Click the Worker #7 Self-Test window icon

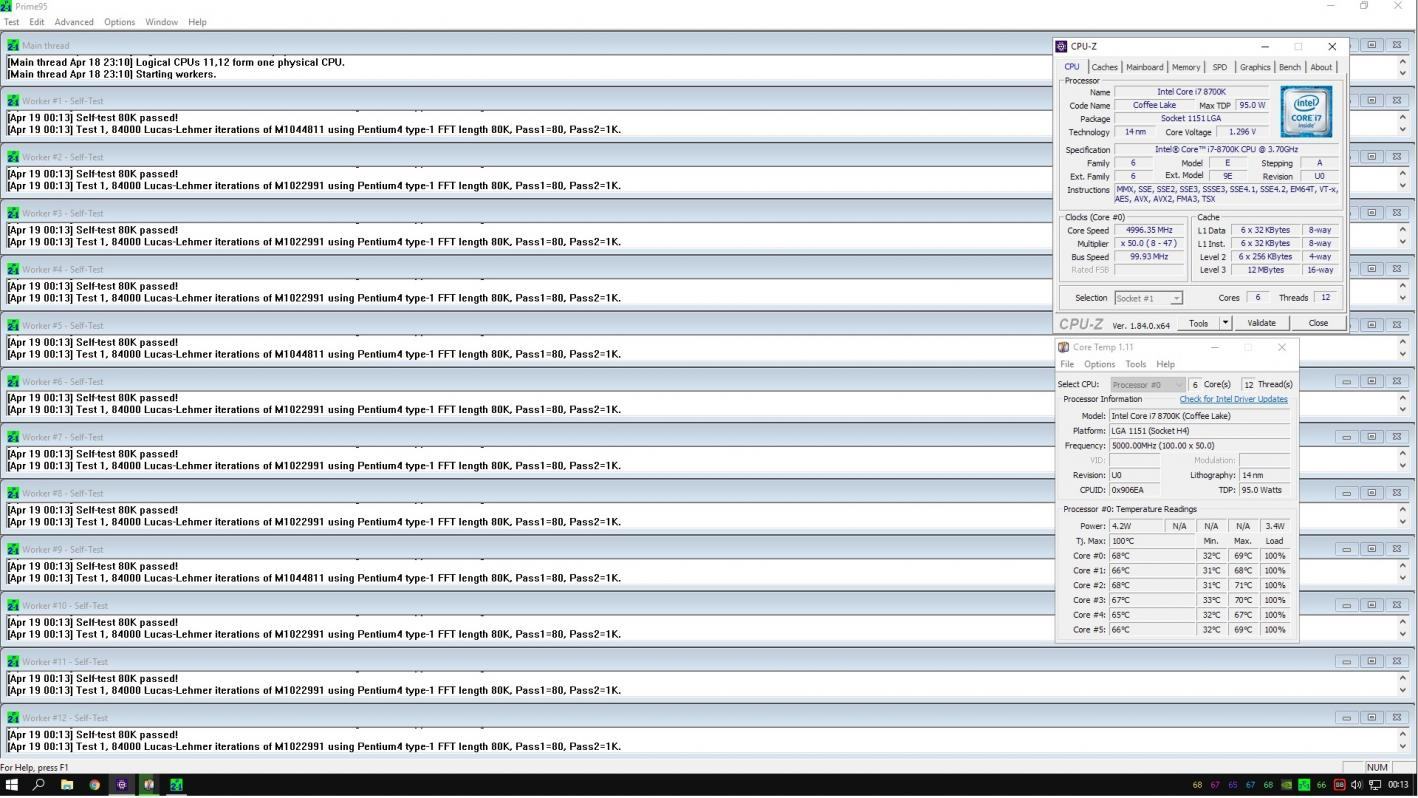click(x=13, y=437)
